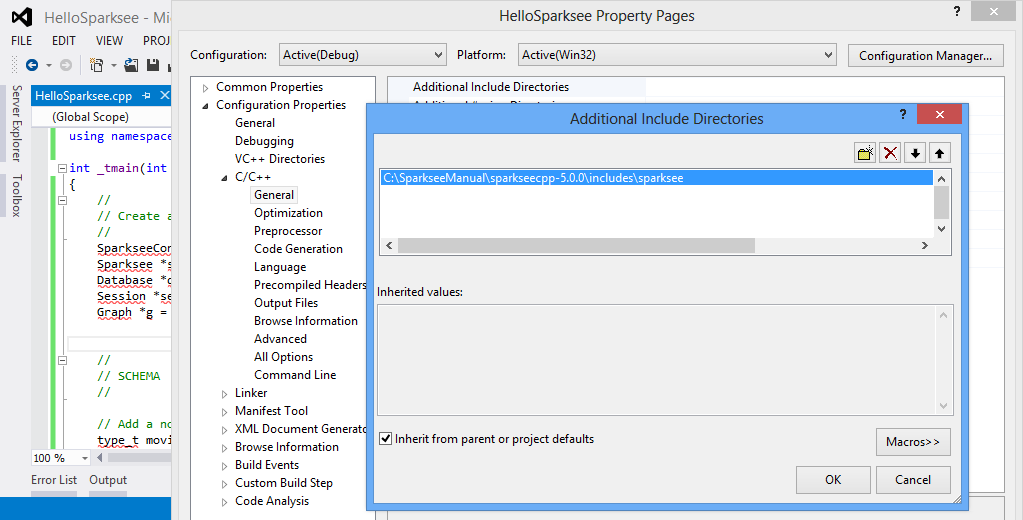Click the right arrow of include list horizontal scrollbar

pos(924,245)
